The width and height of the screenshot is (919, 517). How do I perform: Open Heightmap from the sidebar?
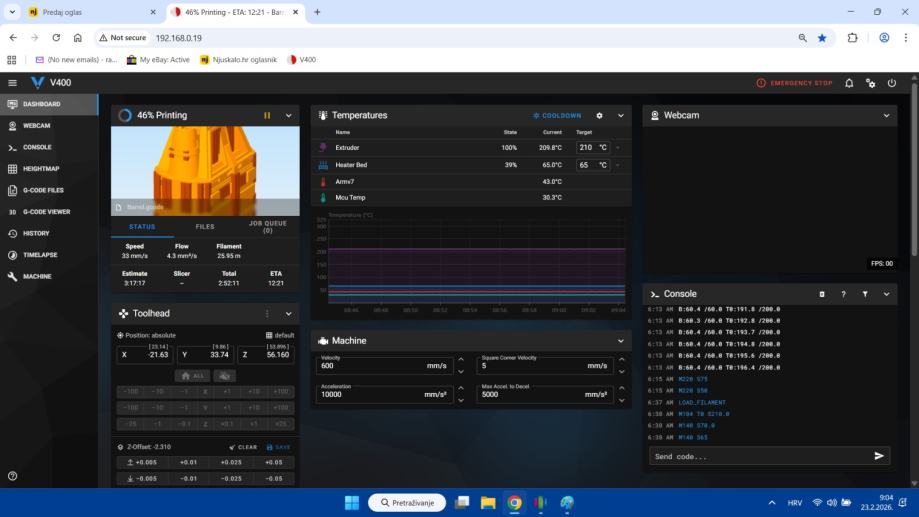tap(41, 168)
